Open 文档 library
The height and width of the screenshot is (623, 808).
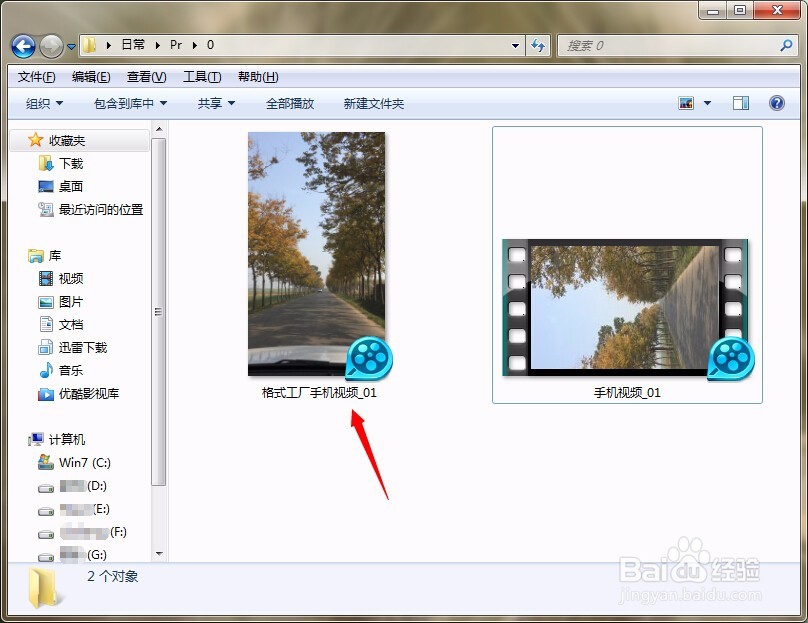(71, 325)
